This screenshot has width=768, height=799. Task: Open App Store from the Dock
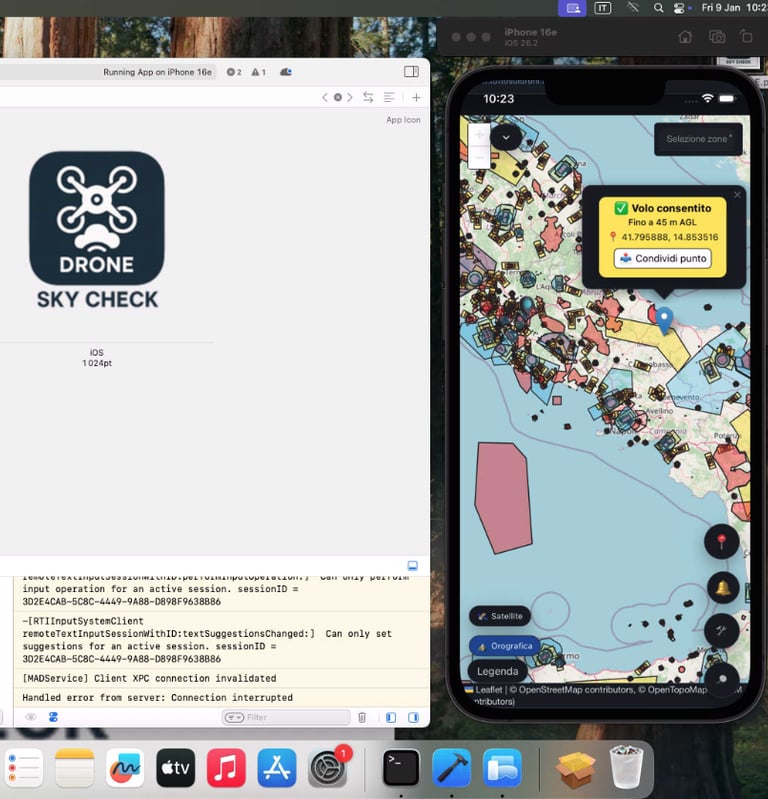point(276,768)
